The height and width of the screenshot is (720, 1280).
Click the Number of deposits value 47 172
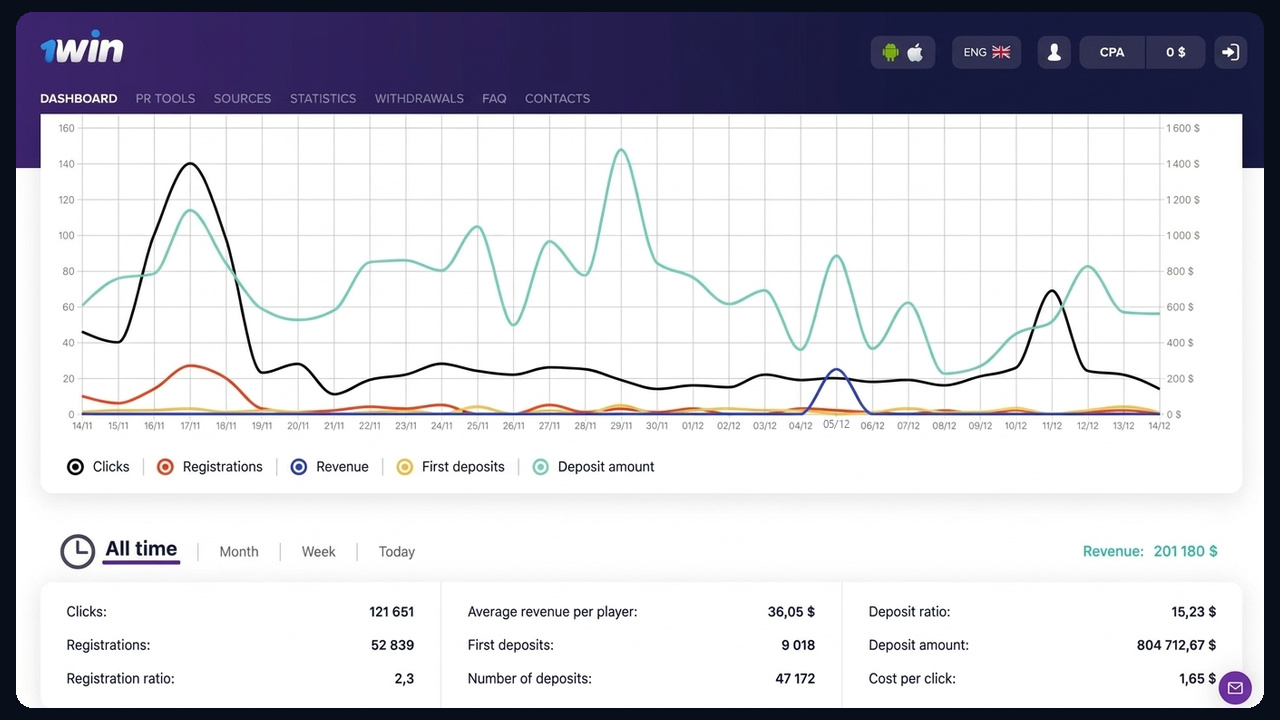pyautogui.click(x=795, y=679)
